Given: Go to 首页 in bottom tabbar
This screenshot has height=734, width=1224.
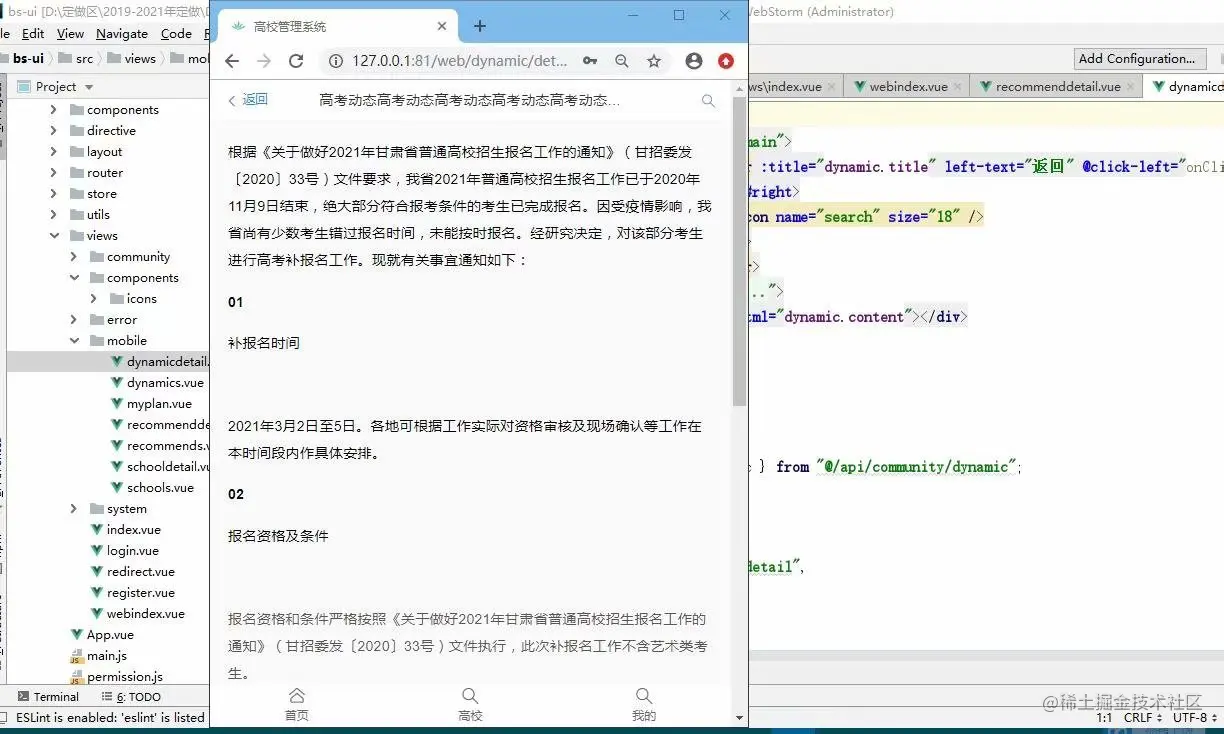Looking at the screenshot, I should (x=297, y=704).
